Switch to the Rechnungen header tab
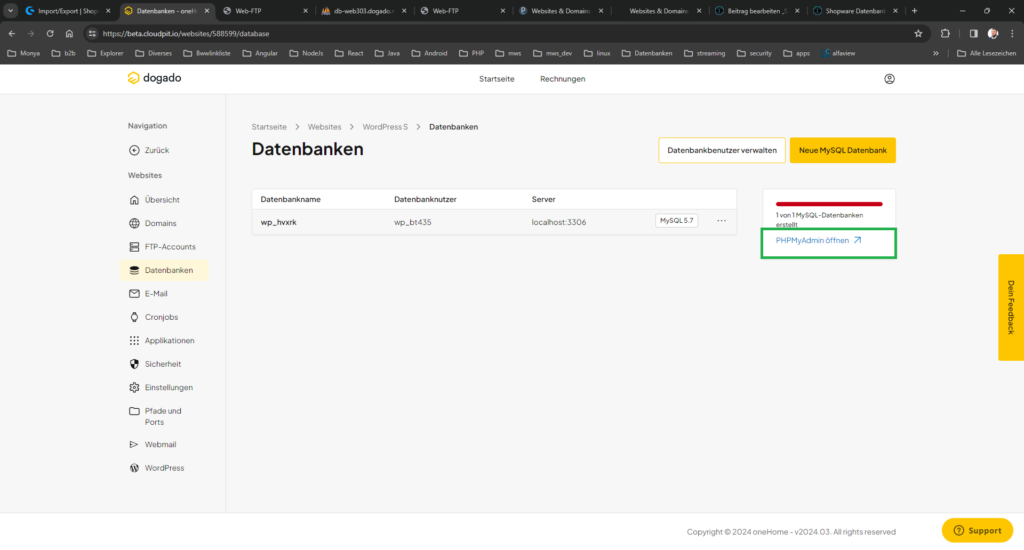The height and width of the screenshot is (550, 1024). (562, 79)
